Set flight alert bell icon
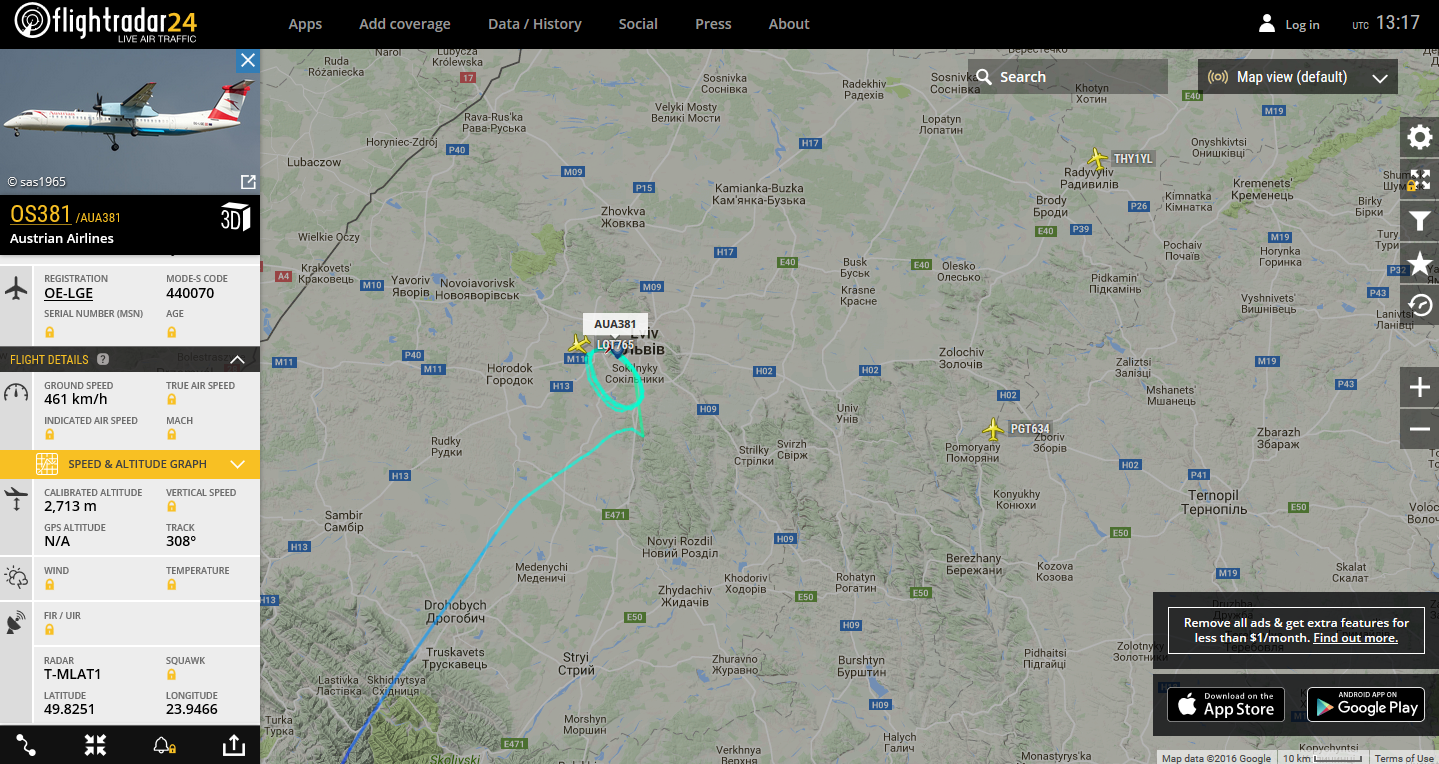The image size is (1439, 764). (163, 745)
